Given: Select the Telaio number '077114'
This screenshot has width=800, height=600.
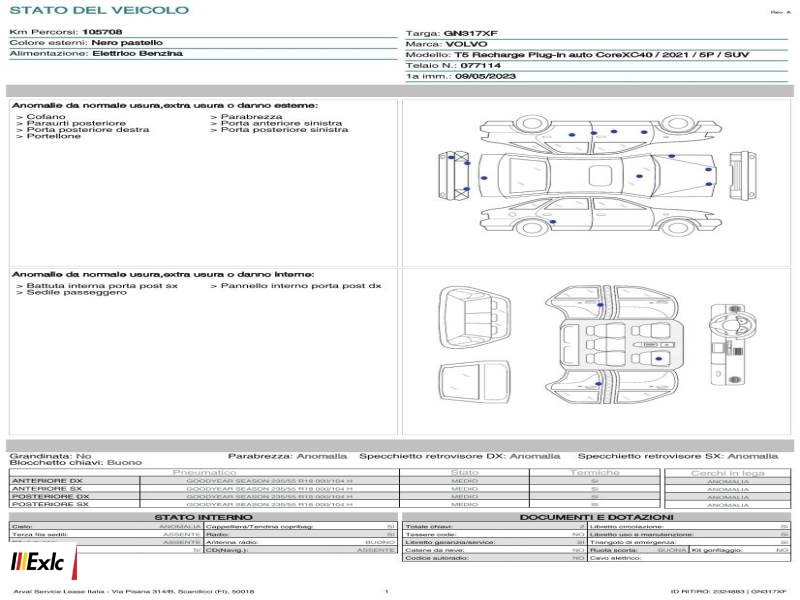Looking at the screenshot, I should tap(481, 66).
